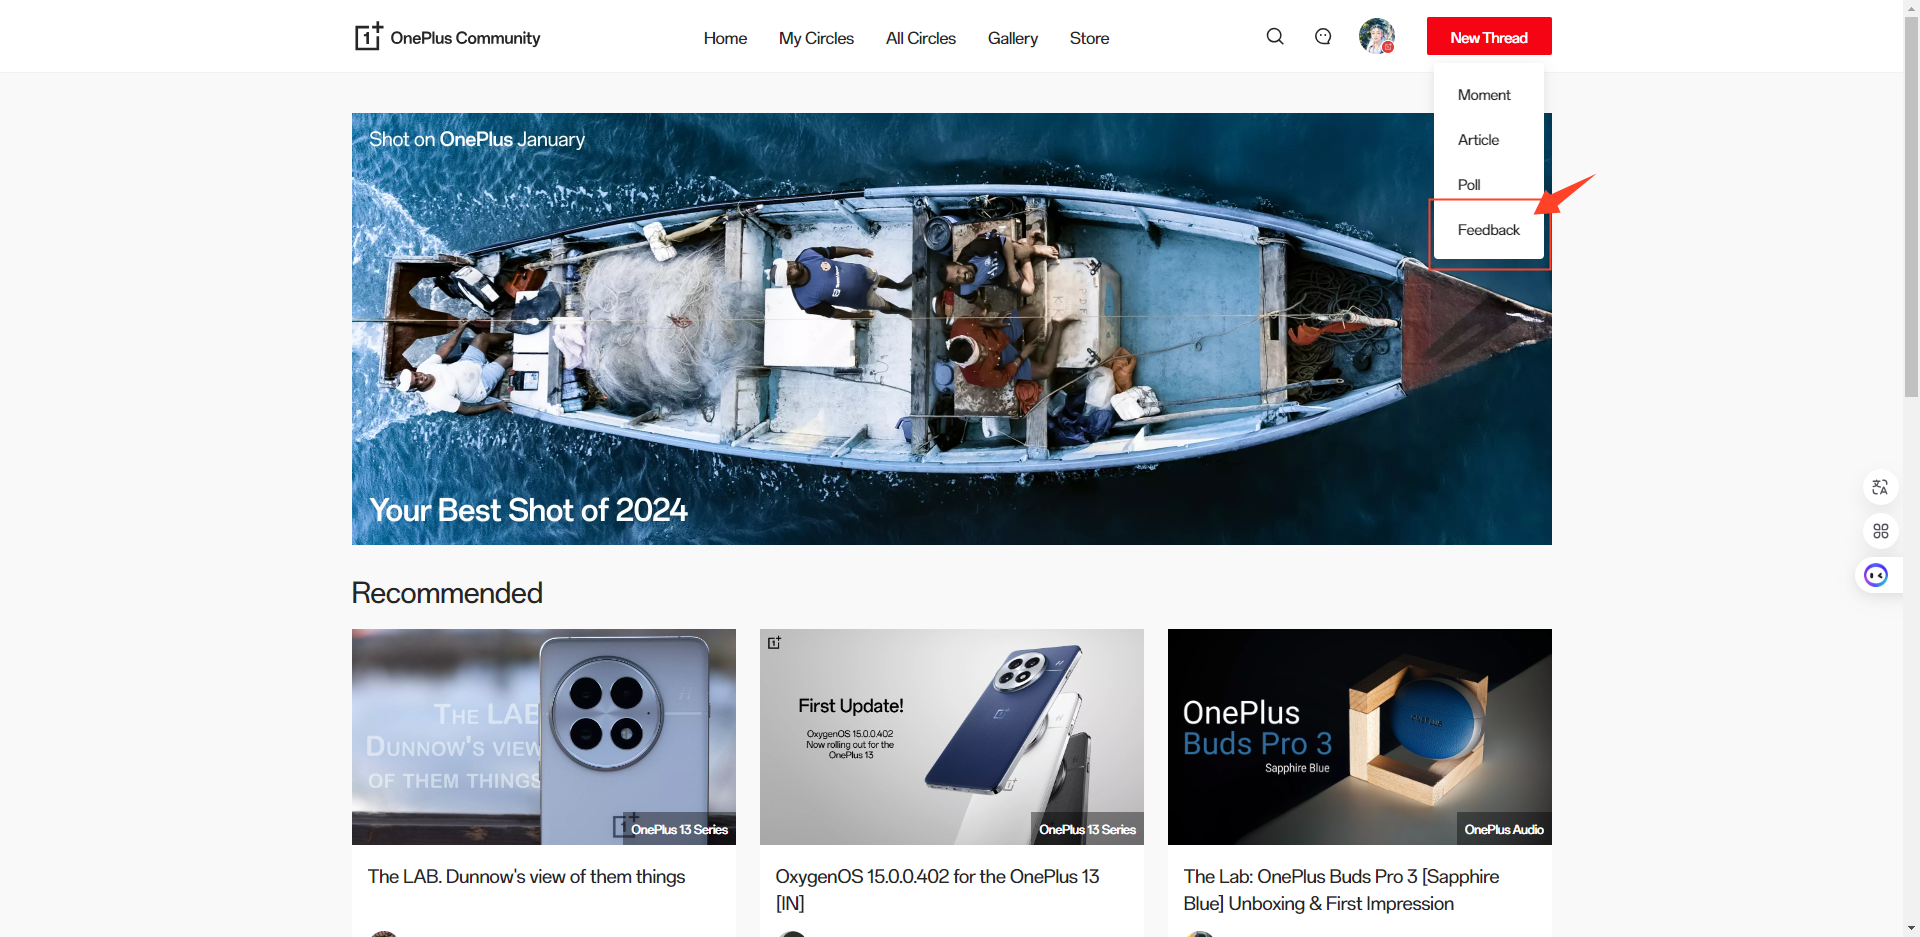The width and height of the screenshot is (1920, 937).
Task: Switch to the Gallery navigation tab
Action: click(x=1012, y=38)
